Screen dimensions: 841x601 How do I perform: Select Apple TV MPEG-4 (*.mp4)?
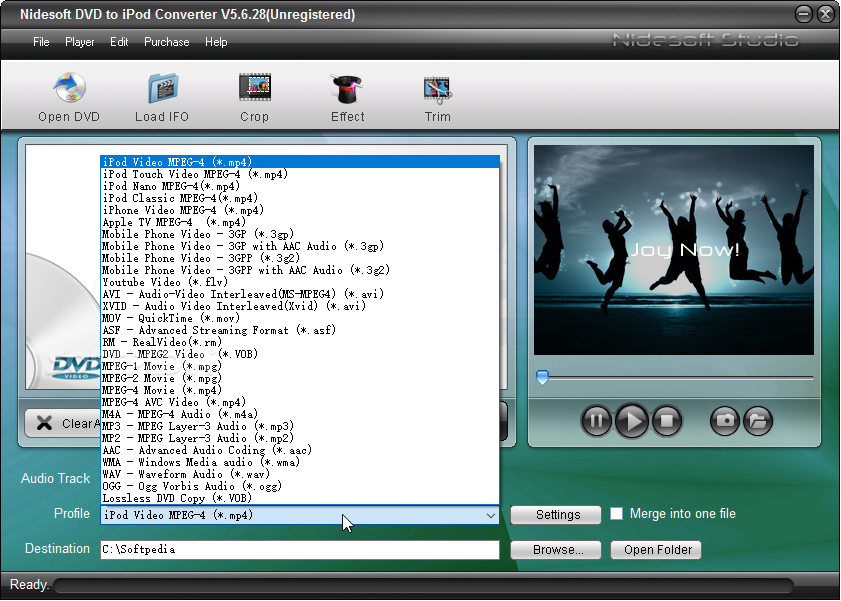click(x=300, y=222)
